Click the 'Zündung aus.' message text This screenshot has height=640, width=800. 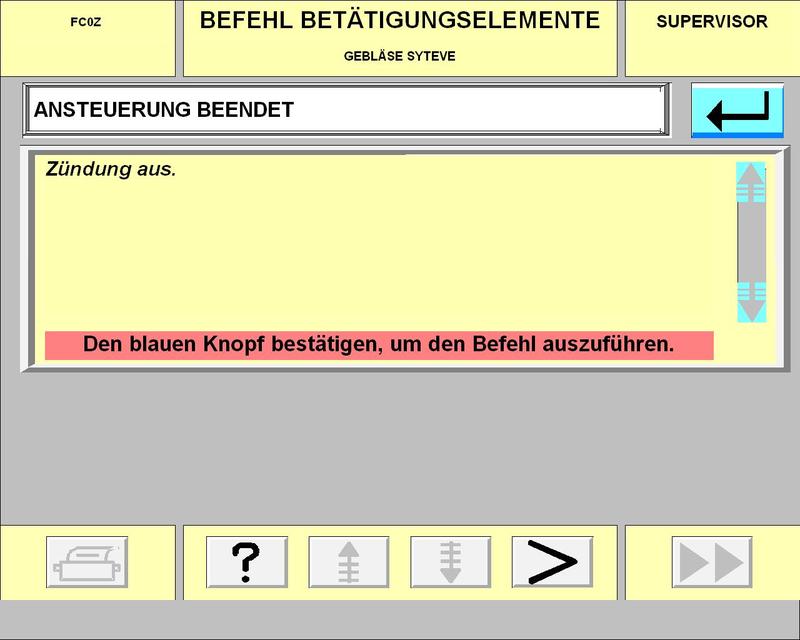pos(111,170)
